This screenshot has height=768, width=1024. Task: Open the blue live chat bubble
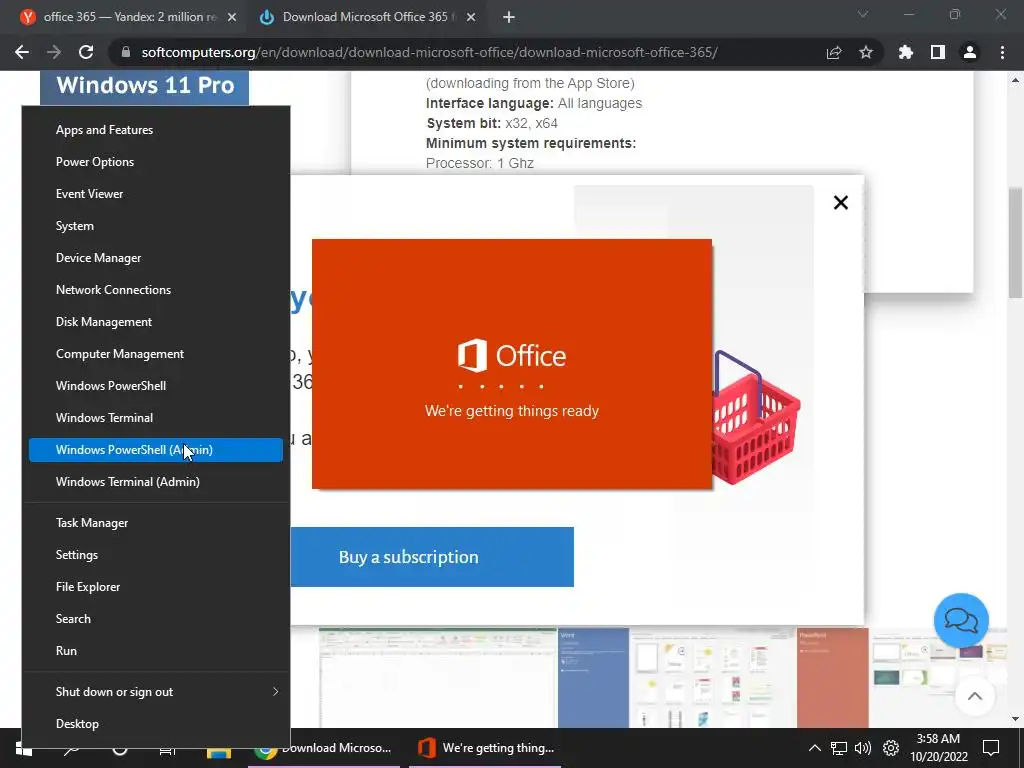click(x=961, y=620)
